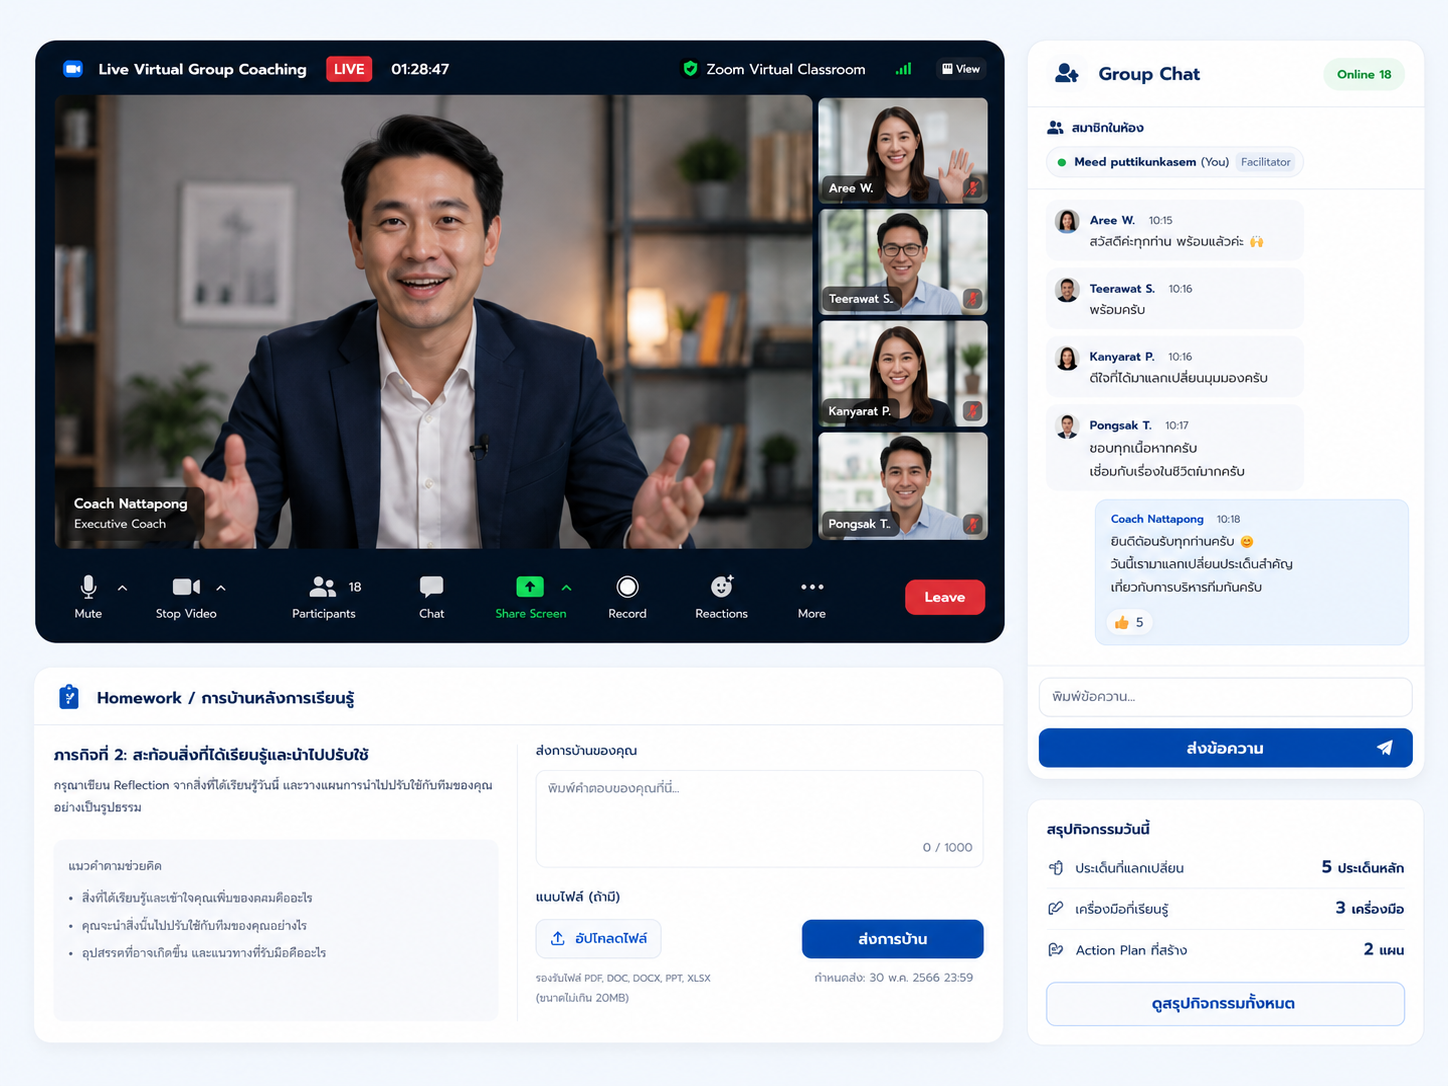The height and width of the screenshot is (1086, 1448).
Task: Click the อัปโหลดไฟล์ upload button
Action: 598,938
